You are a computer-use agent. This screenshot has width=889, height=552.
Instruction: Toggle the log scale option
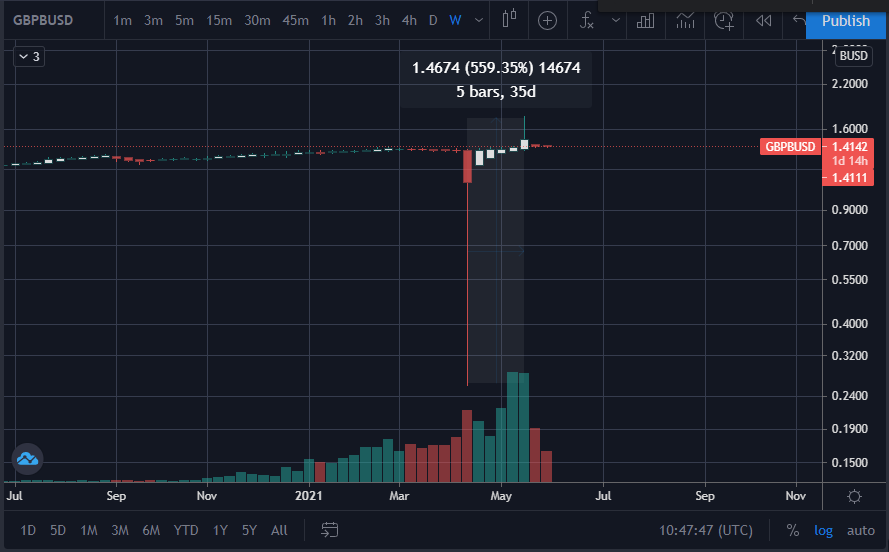[x=823, y=530]
